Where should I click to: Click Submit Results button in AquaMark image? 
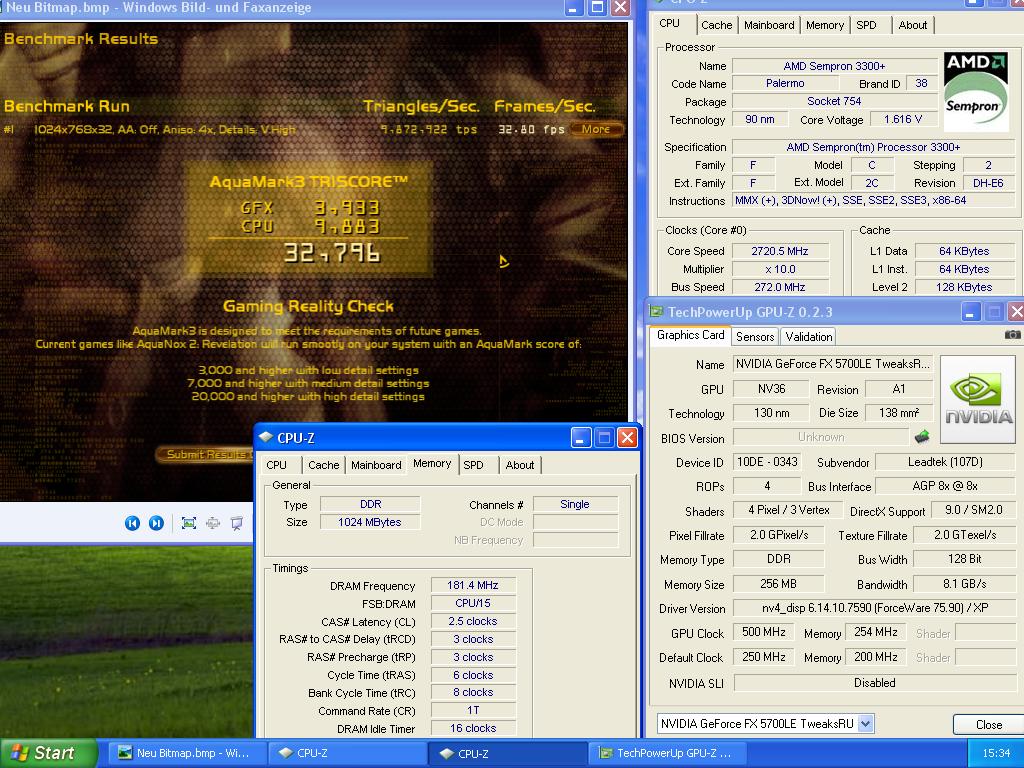(x=205, y=454)
